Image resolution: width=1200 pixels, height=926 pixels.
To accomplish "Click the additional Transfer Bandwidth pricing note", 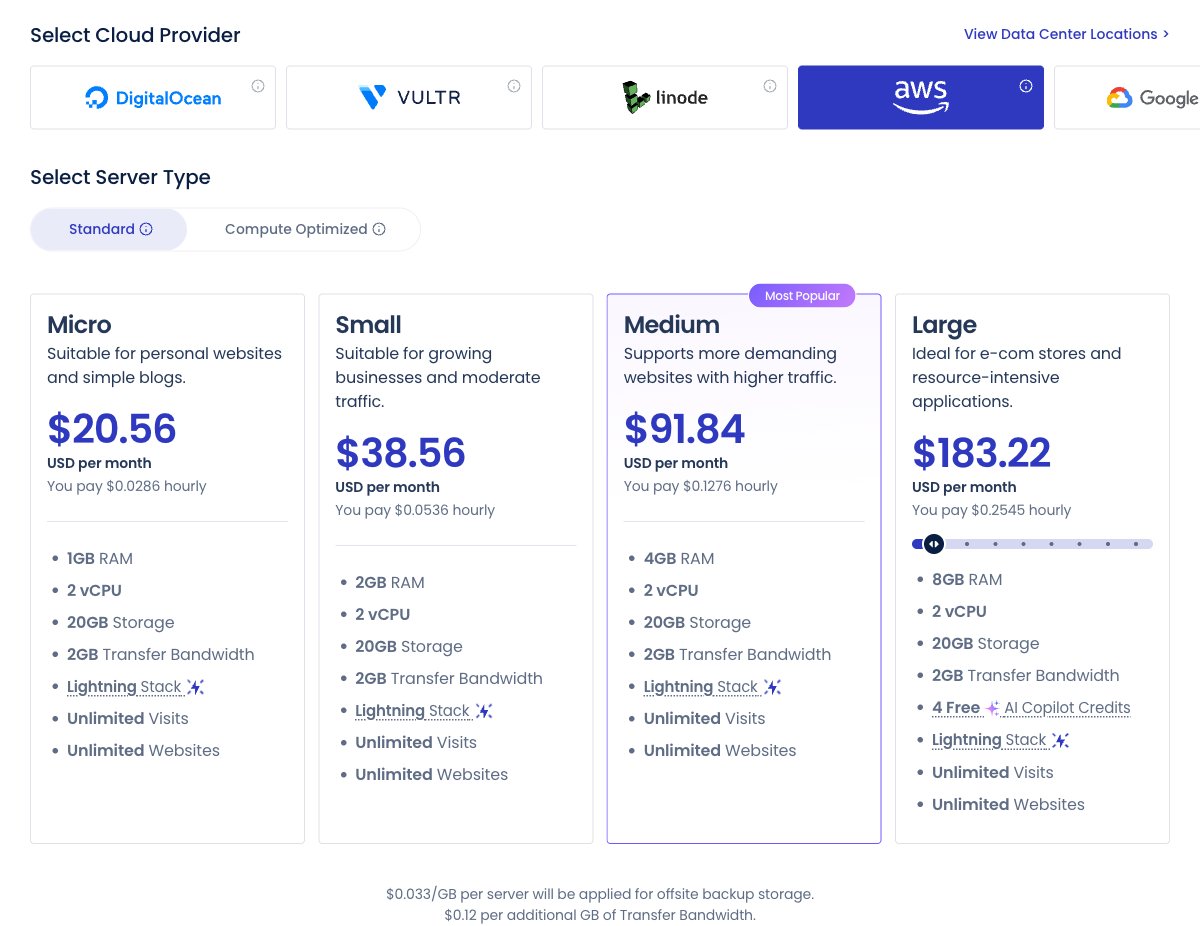I will point(600,915).
